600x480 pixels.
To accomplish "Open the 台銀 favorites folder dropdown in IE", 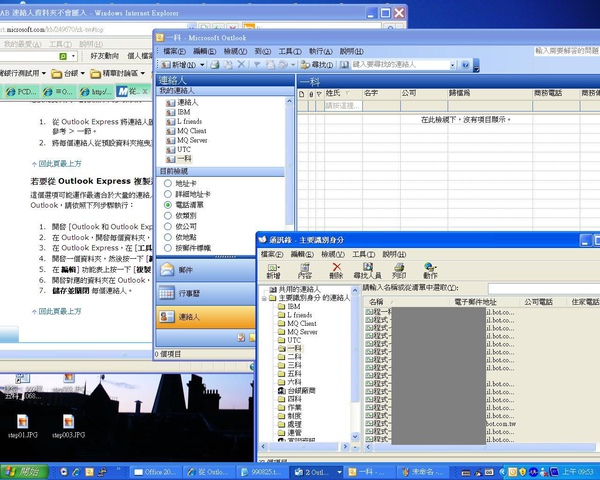I will (x=82, y=73).
